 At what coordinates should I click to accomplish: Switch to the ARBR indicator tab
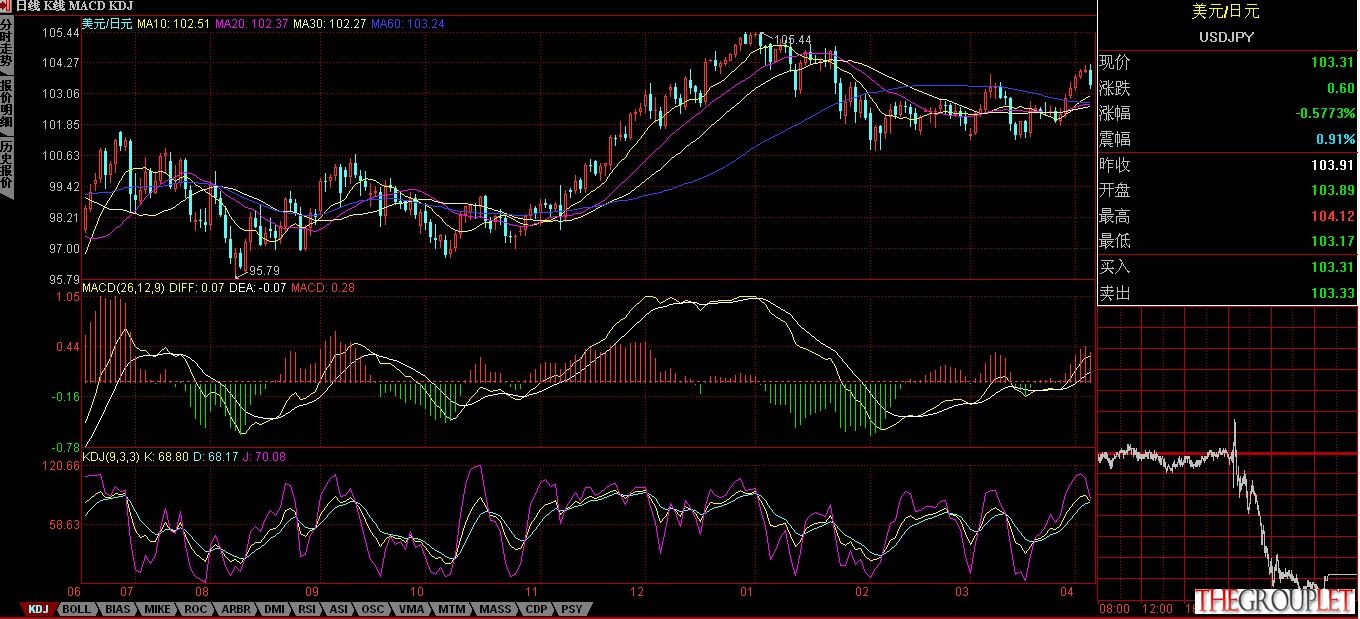pyautogui.click(x=236, y=609)
